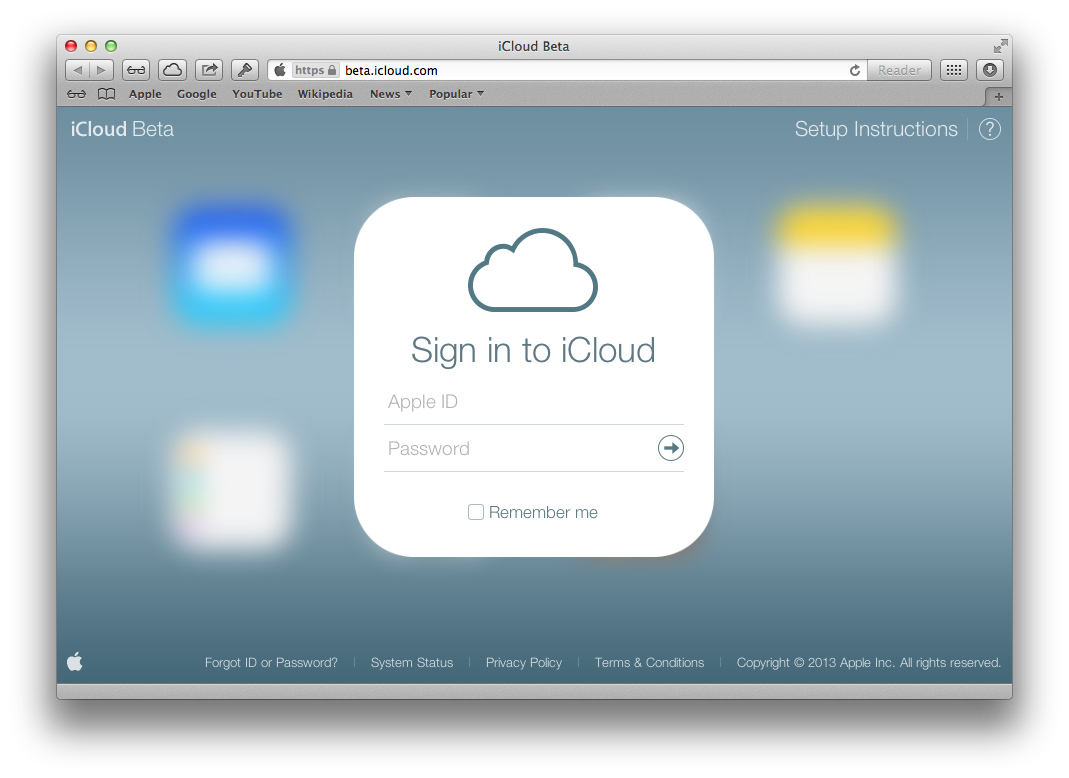
Task: Expand the News bookmarks dropdown
Action: tap(385, 94)
